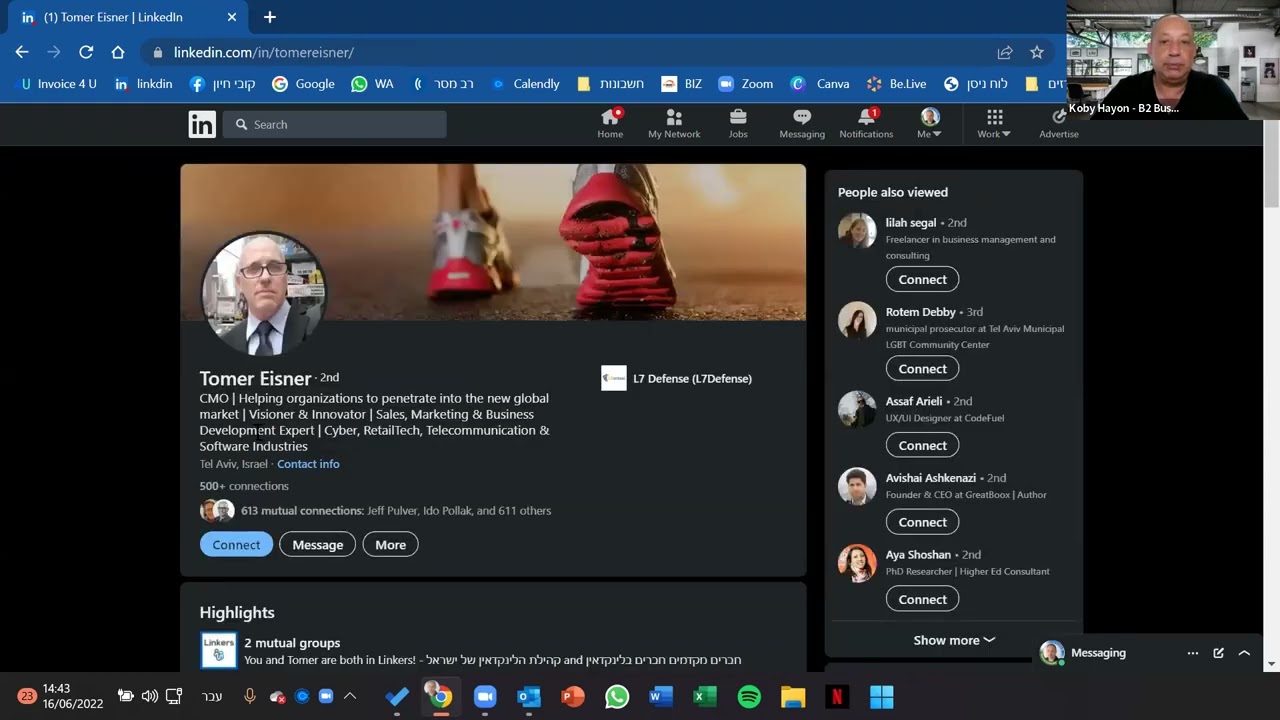Image resolution: width=1280 pixels, height=720 pixels.
Task: Close the Tomer Eisner LinkedIn tab
Action: [x=232, y=17]
